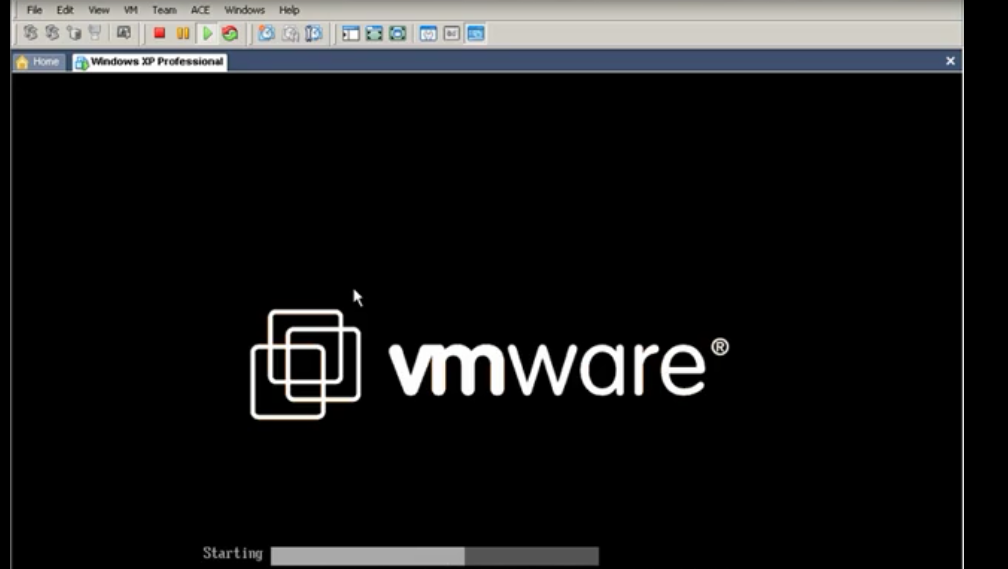
Task: Open the File menu
Action: 34,10
